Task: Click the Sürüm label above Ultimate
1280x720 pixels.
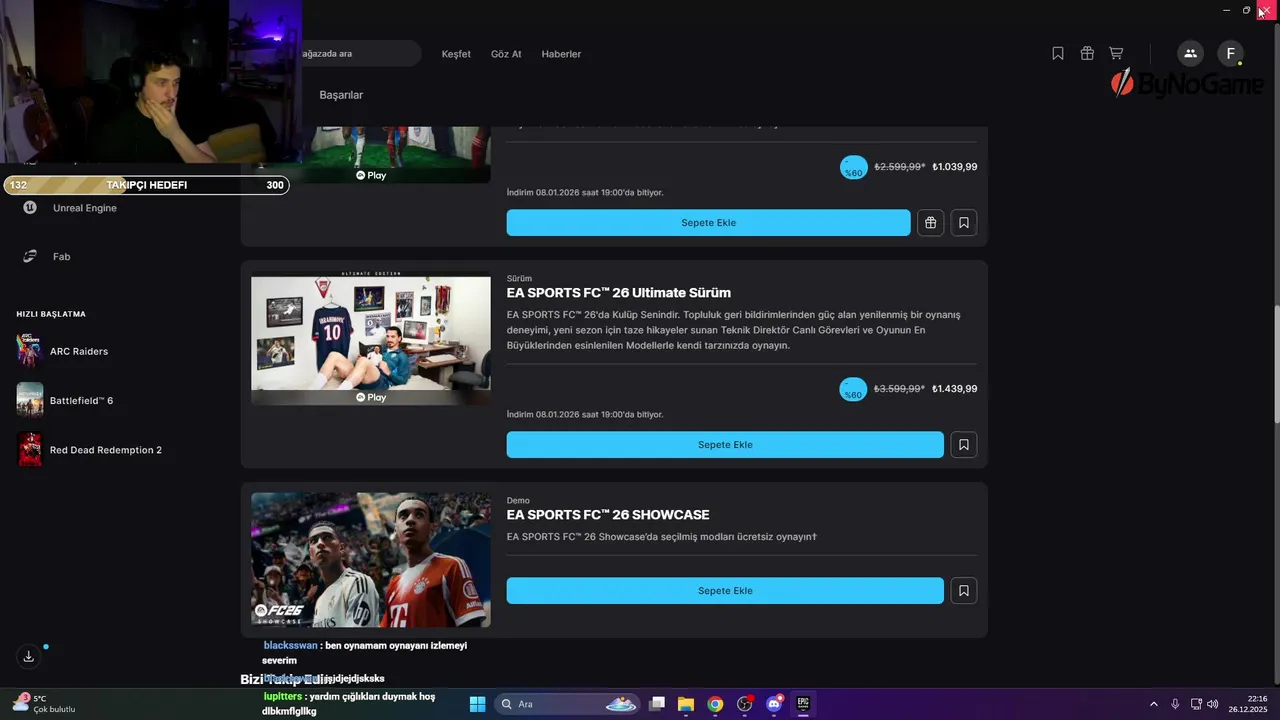Action: coord(519,278)
